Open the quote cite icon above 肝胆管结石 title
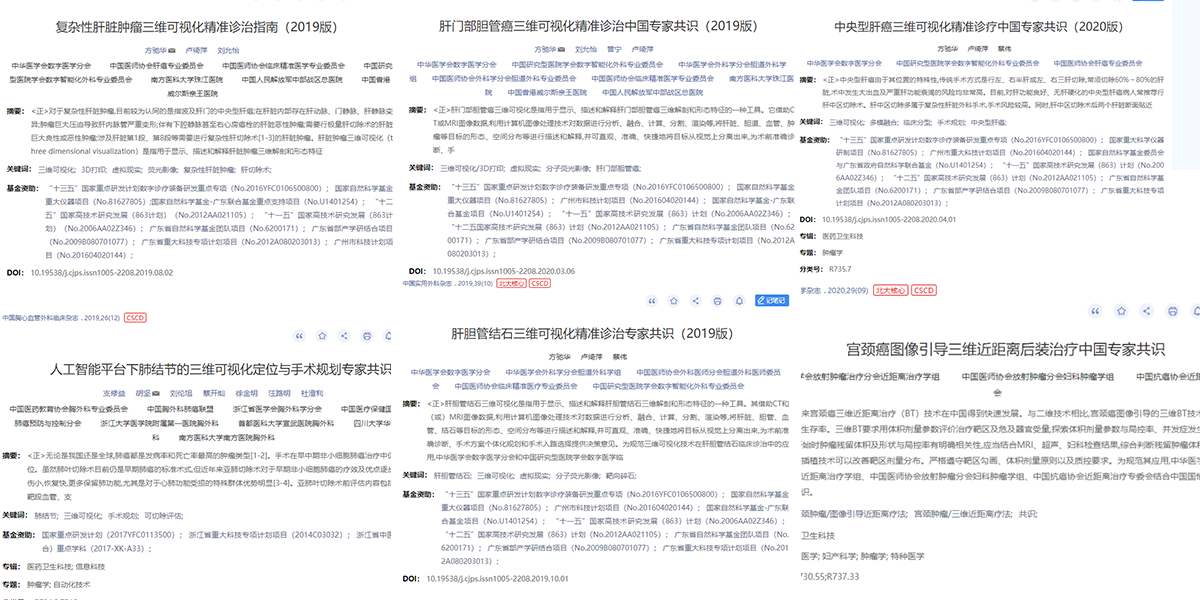Screen dimensions: 1200x600 (x=651, y=300)
